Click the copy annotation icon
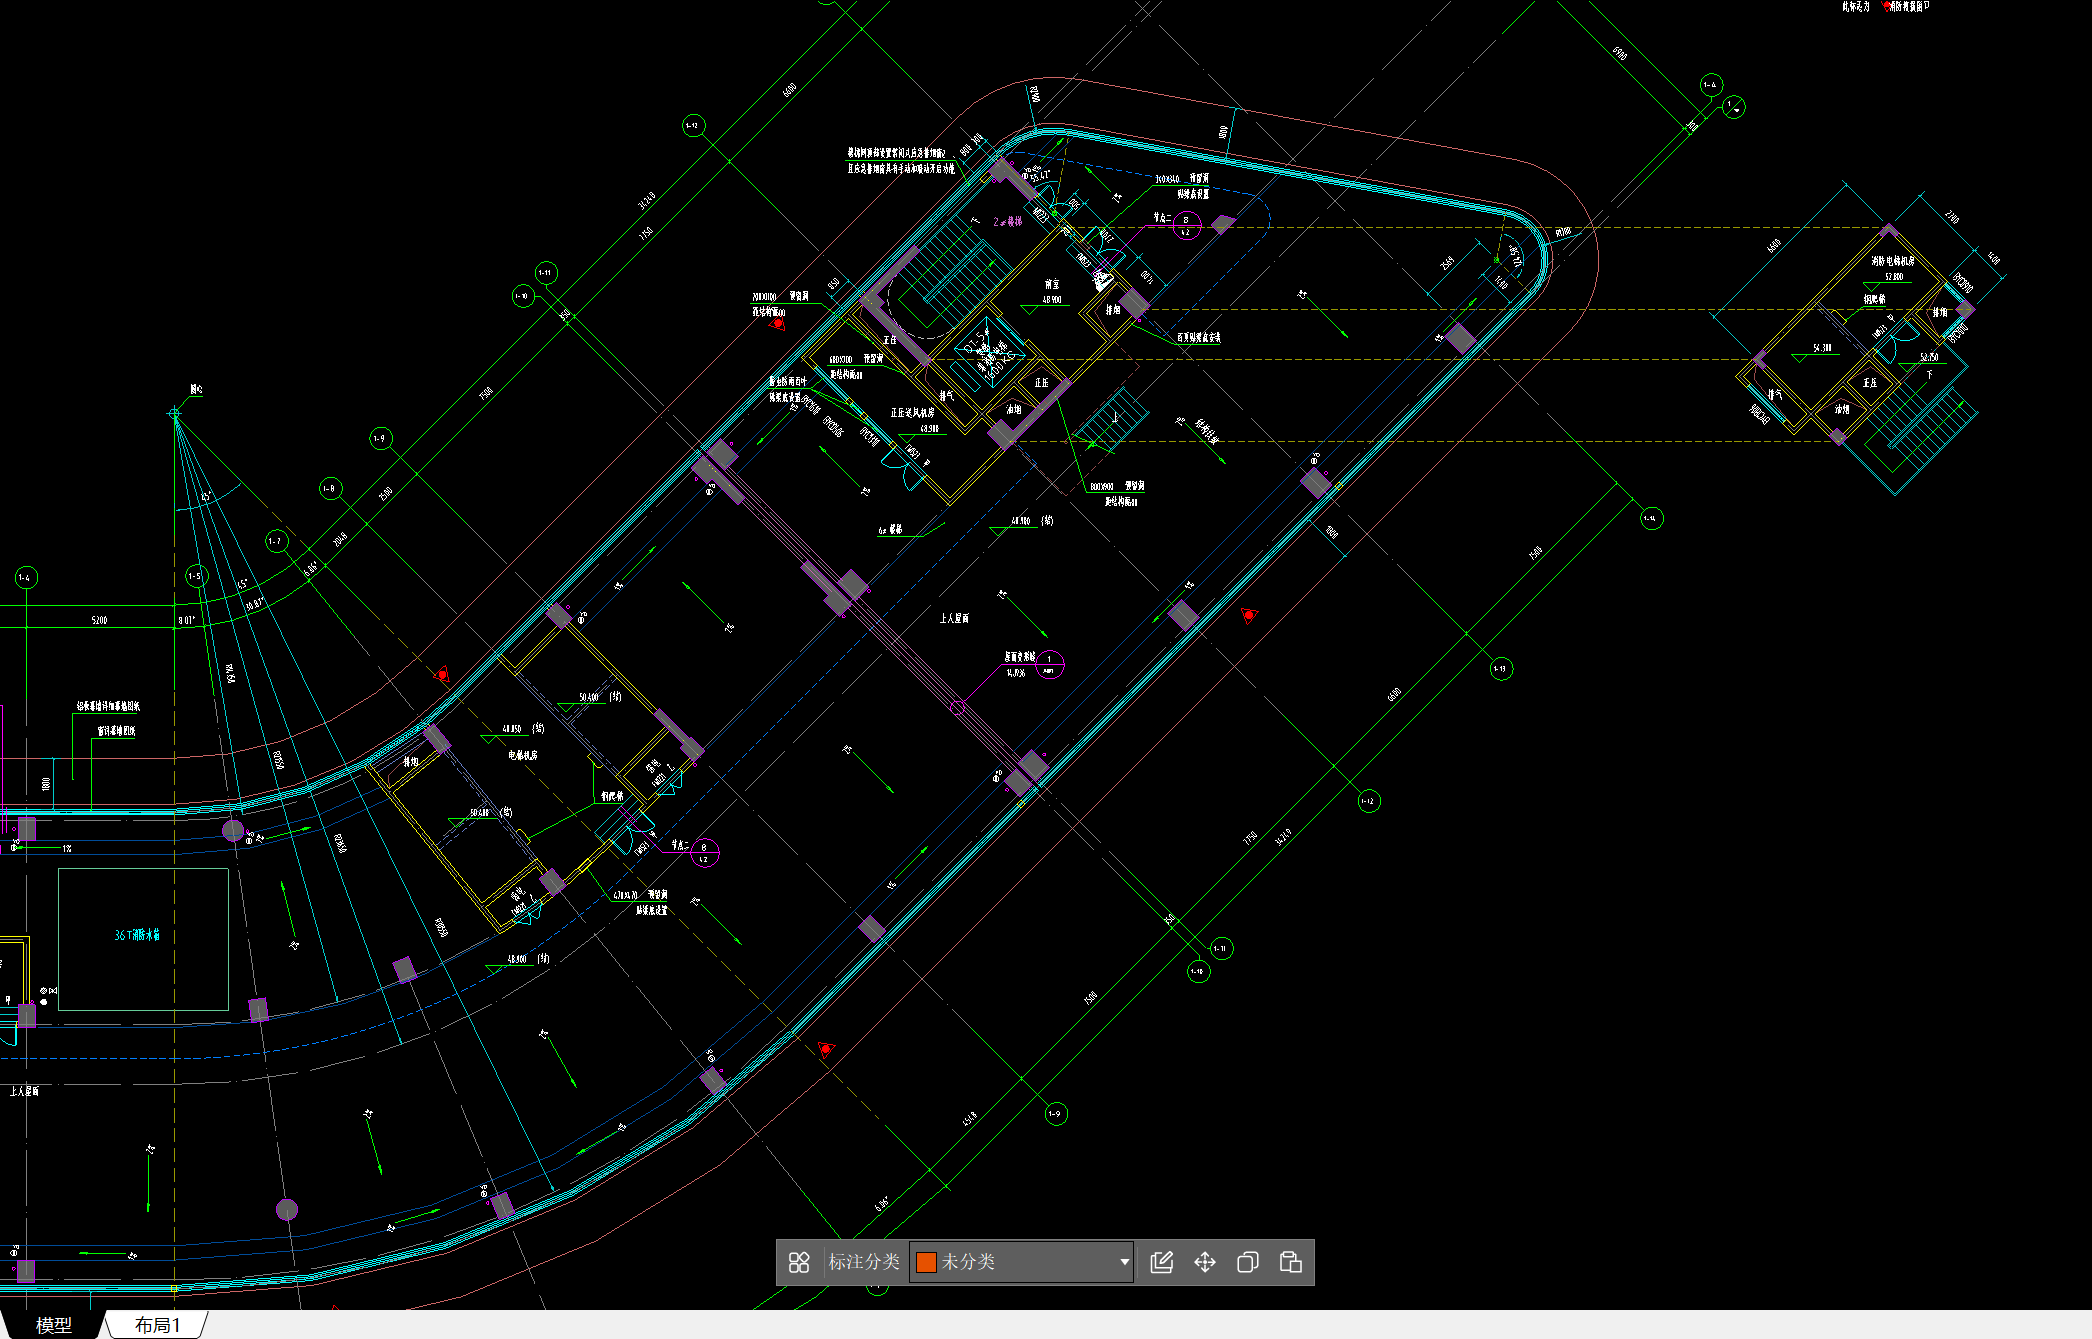The width and height of the screenshot is (2092, 1339). (x=1248, y=1262)
